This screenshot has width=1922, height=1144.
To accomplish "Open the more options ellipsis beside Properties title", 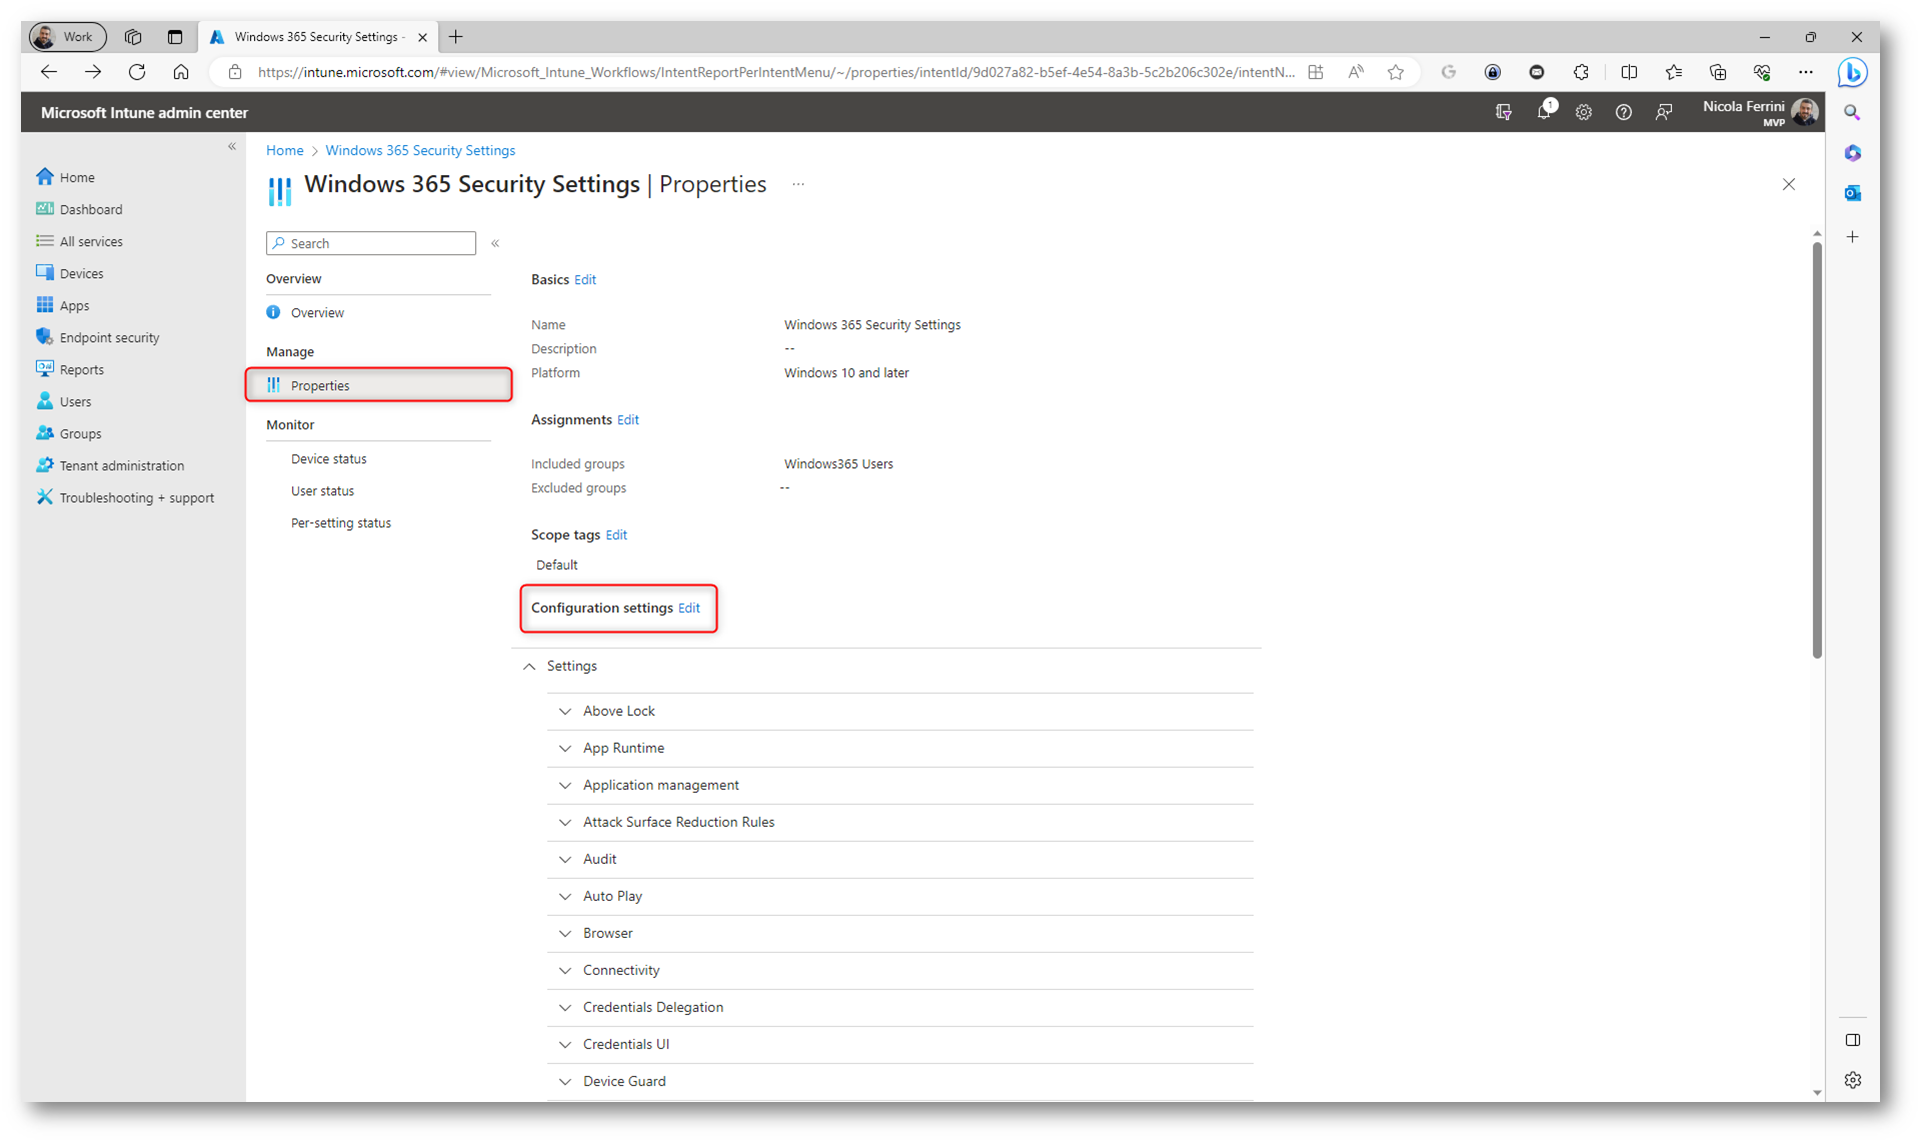I will pyautogui.click(x=798, y=184).
